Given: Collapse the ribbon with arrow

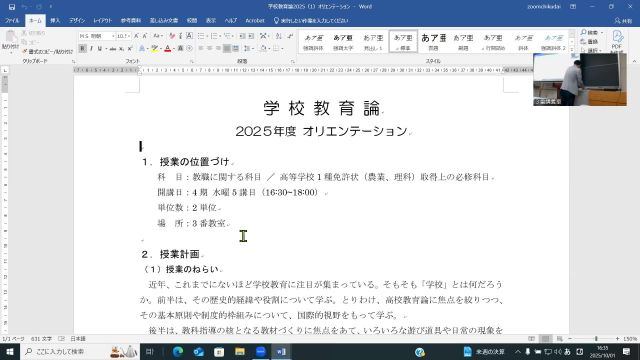Looking at the screenshot, I should click(634, 61).
